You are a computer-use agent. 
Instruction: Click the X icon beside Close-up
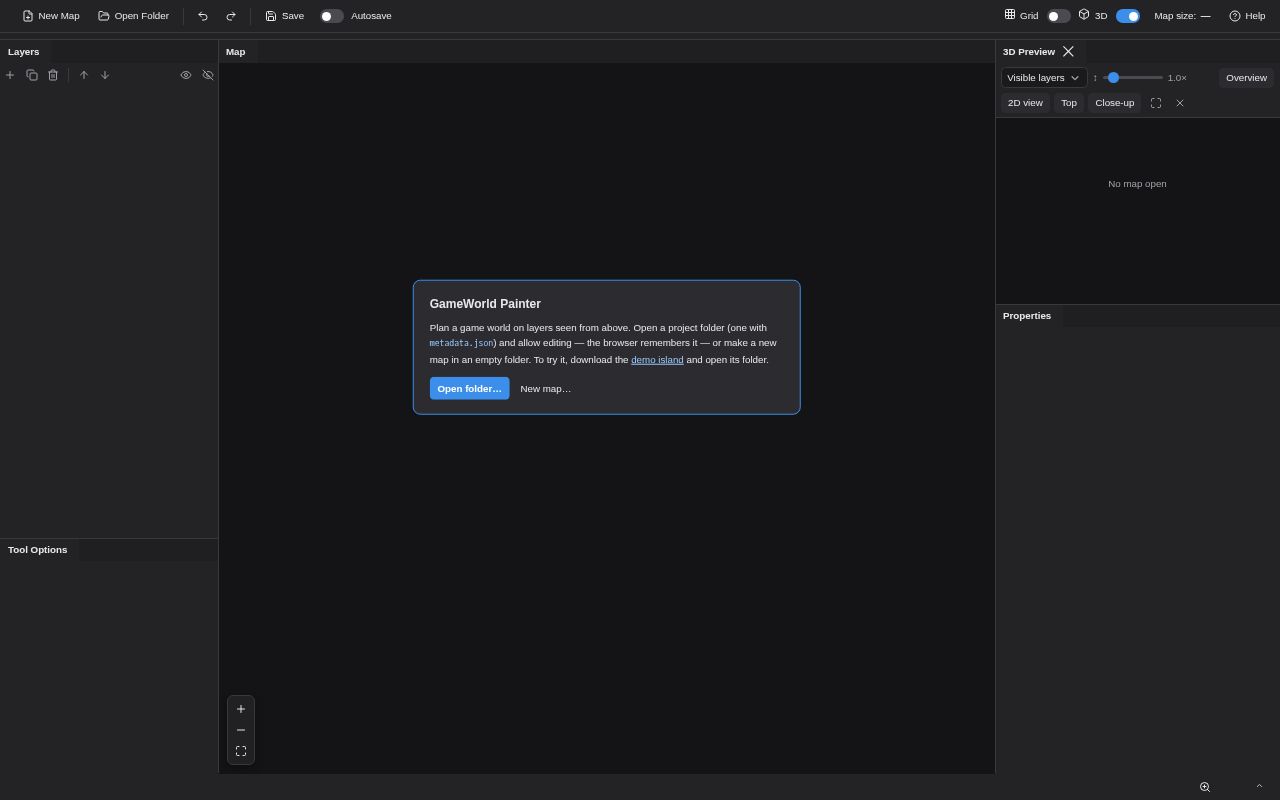(1180, 103)
